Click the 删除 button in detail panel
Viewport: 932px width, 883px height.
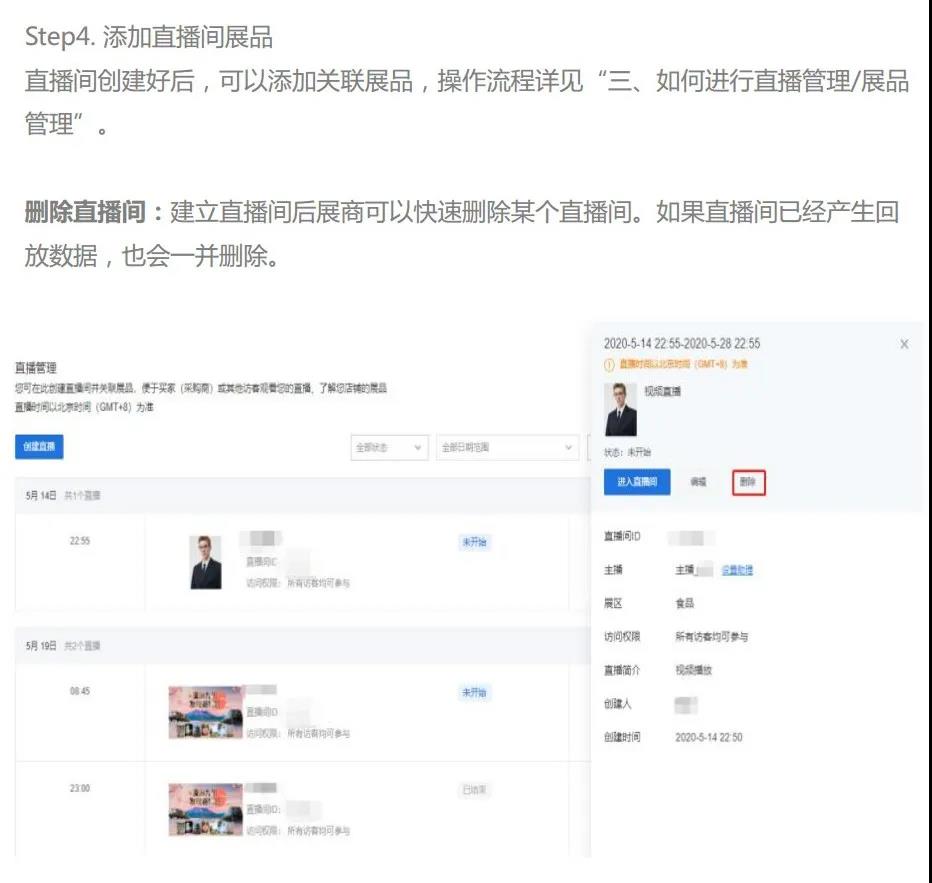(748, 482)
